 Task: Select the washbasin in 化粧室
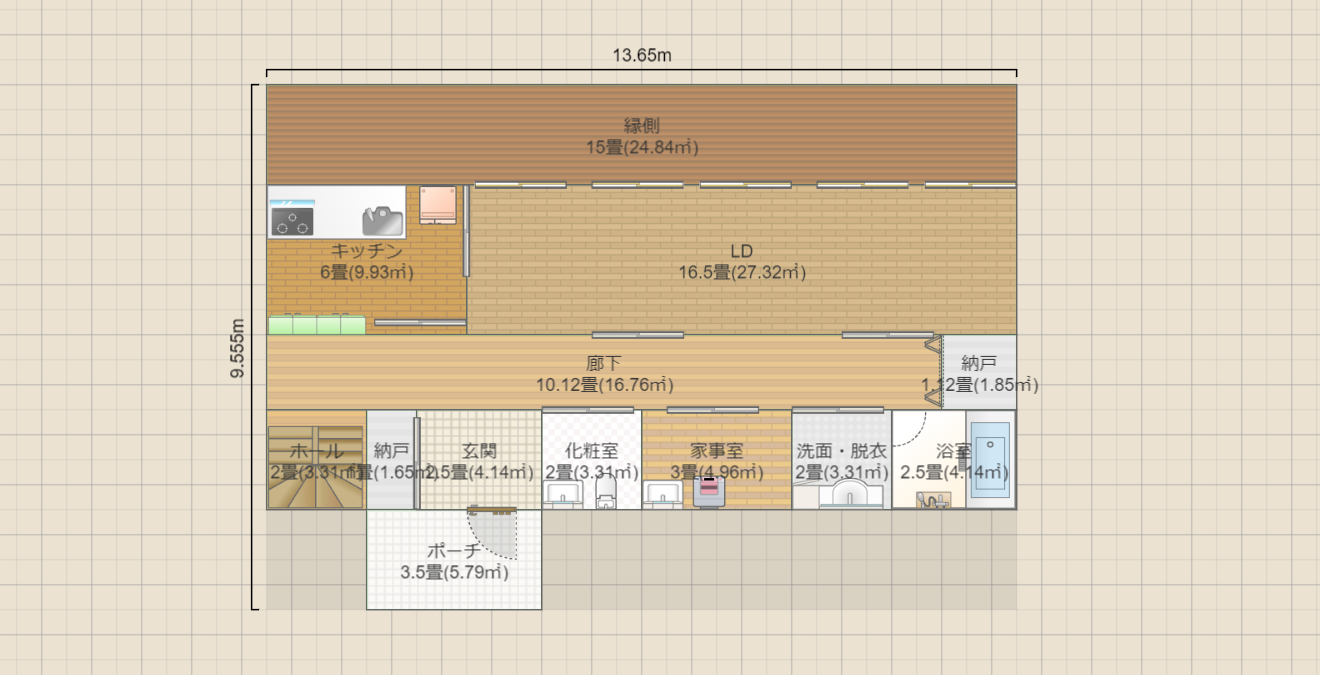[562, 495]
